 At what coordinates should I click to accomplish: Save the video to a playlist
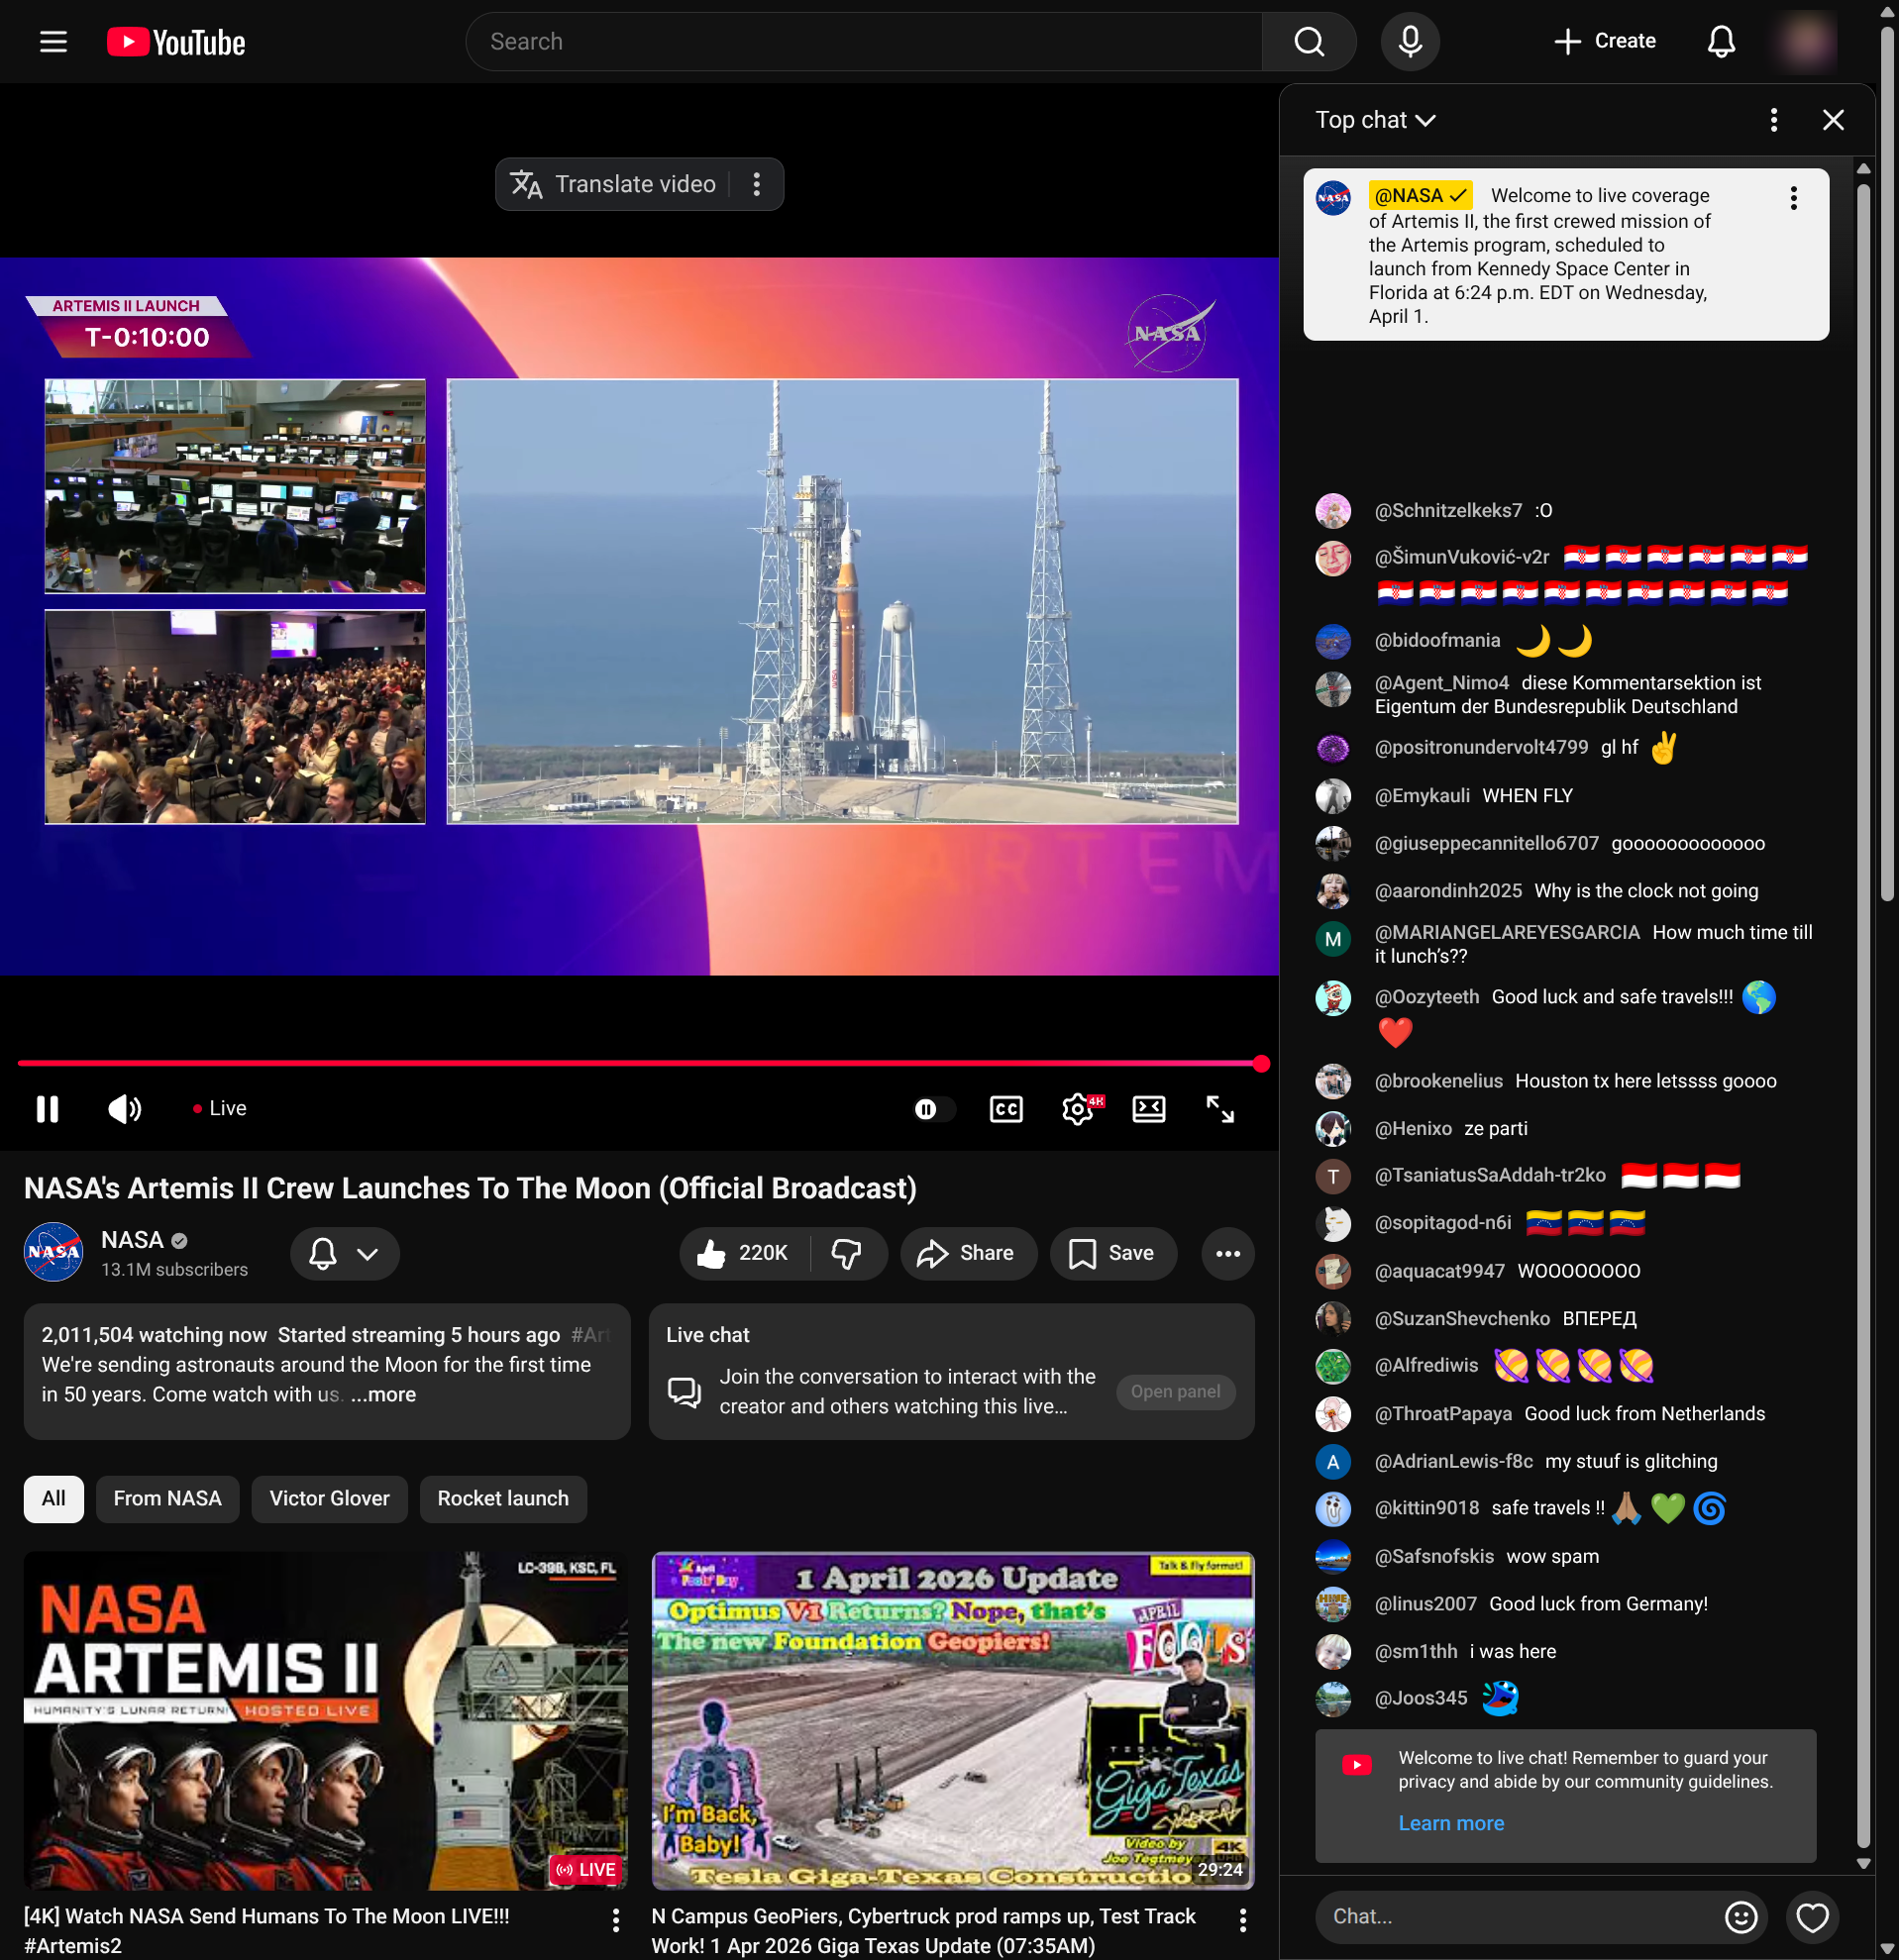click(x=1112, y=1253)
